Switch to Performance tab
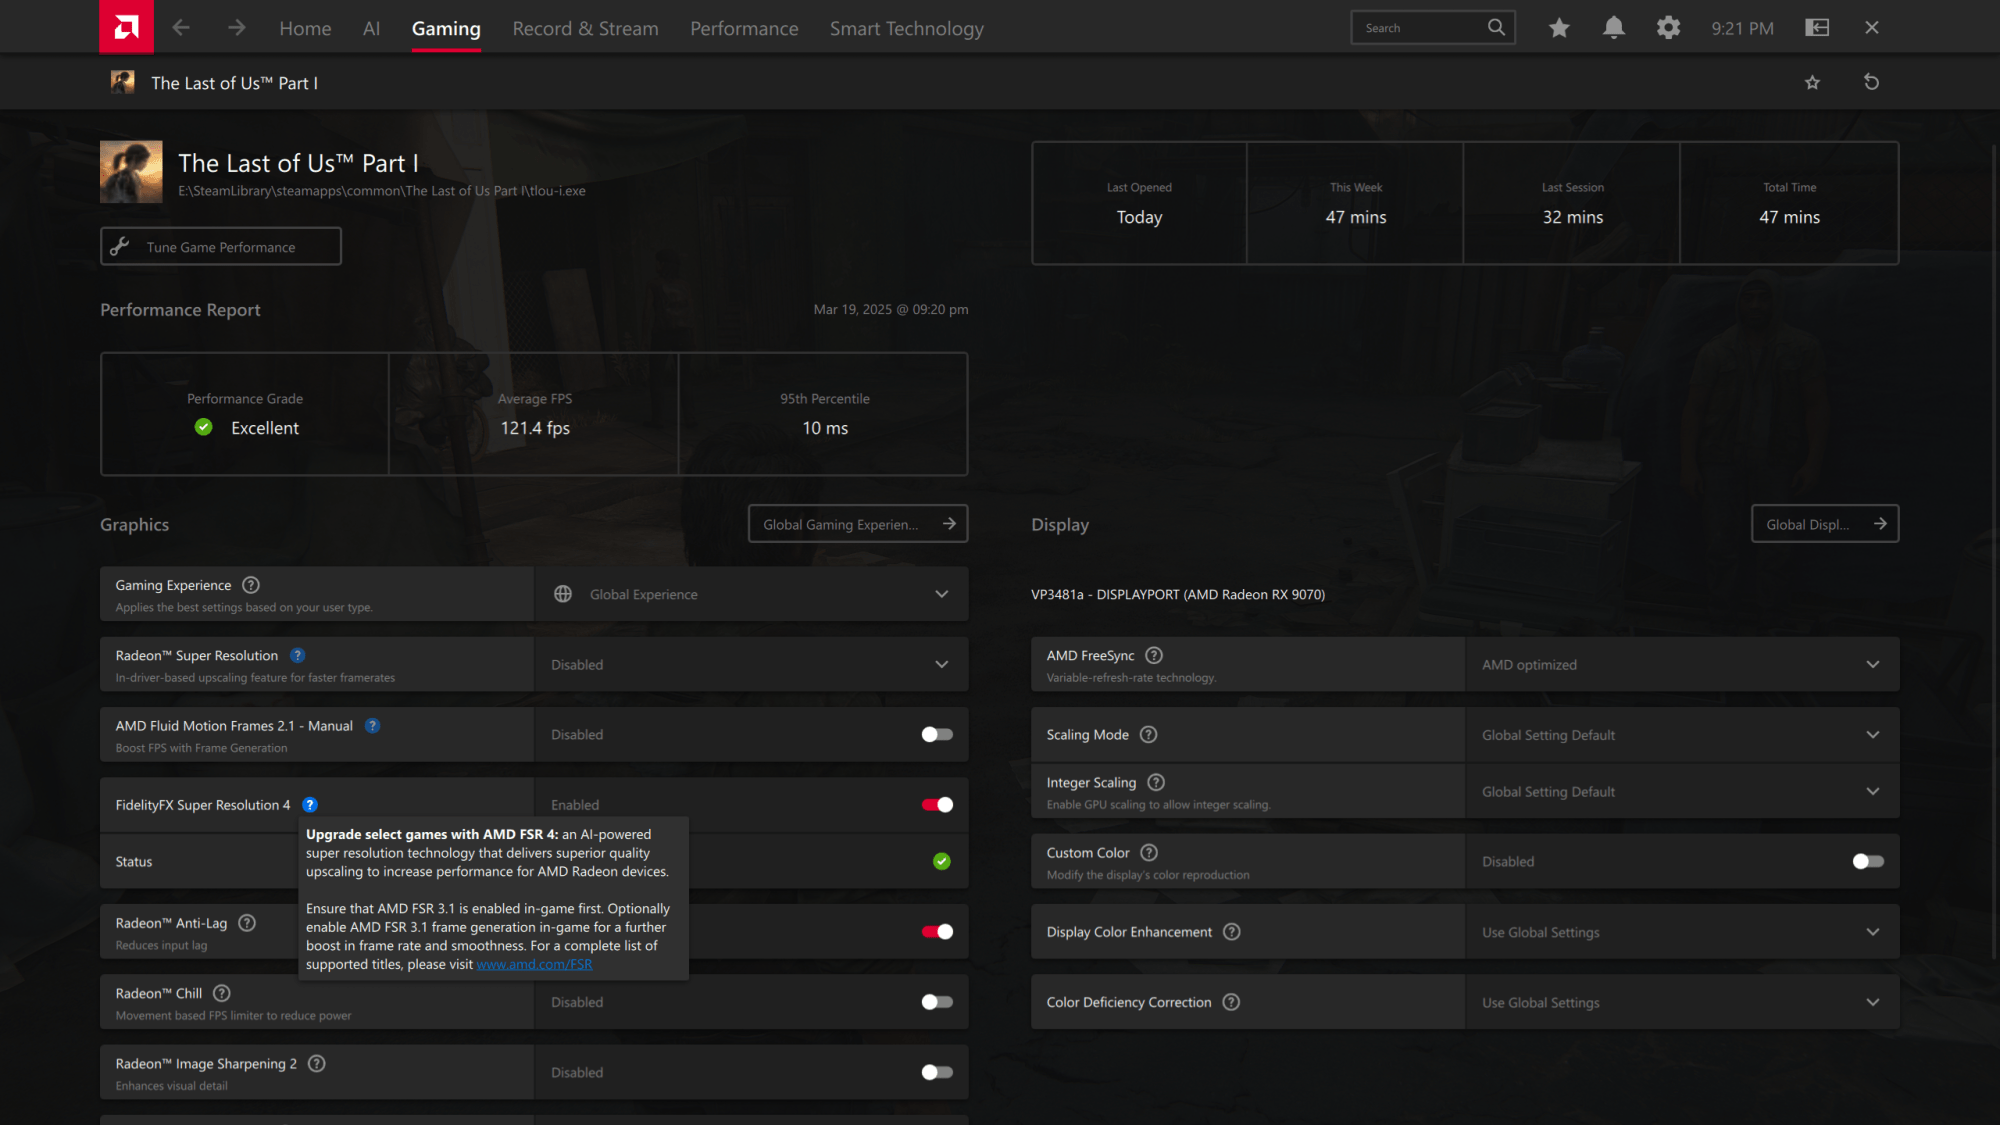Viewport: 2000px width, 1125px height. pos(744,28)
